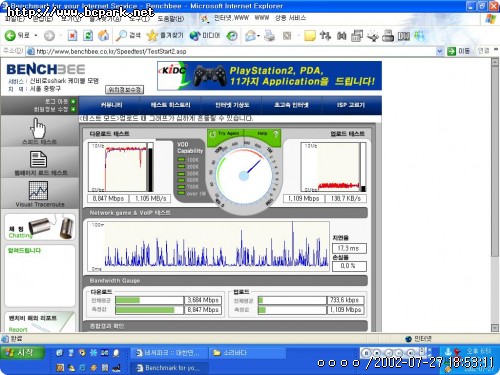The height and width of the screenshot is (375, 500).
Task: Click the page vertical scrollbar down arrow
Action: coord(495,328)
